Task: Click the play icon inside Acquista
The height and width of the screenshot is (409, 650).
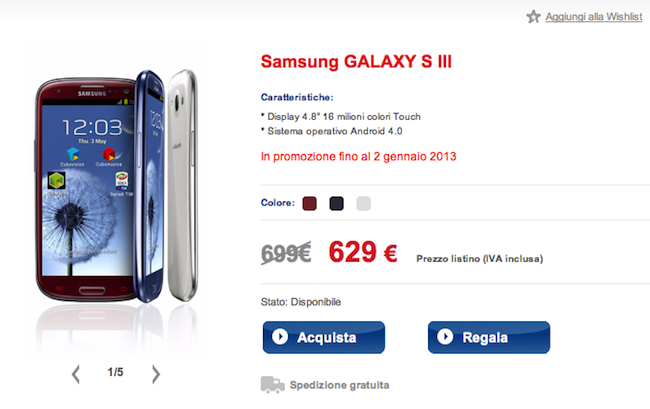Action: tap(280, 336)
